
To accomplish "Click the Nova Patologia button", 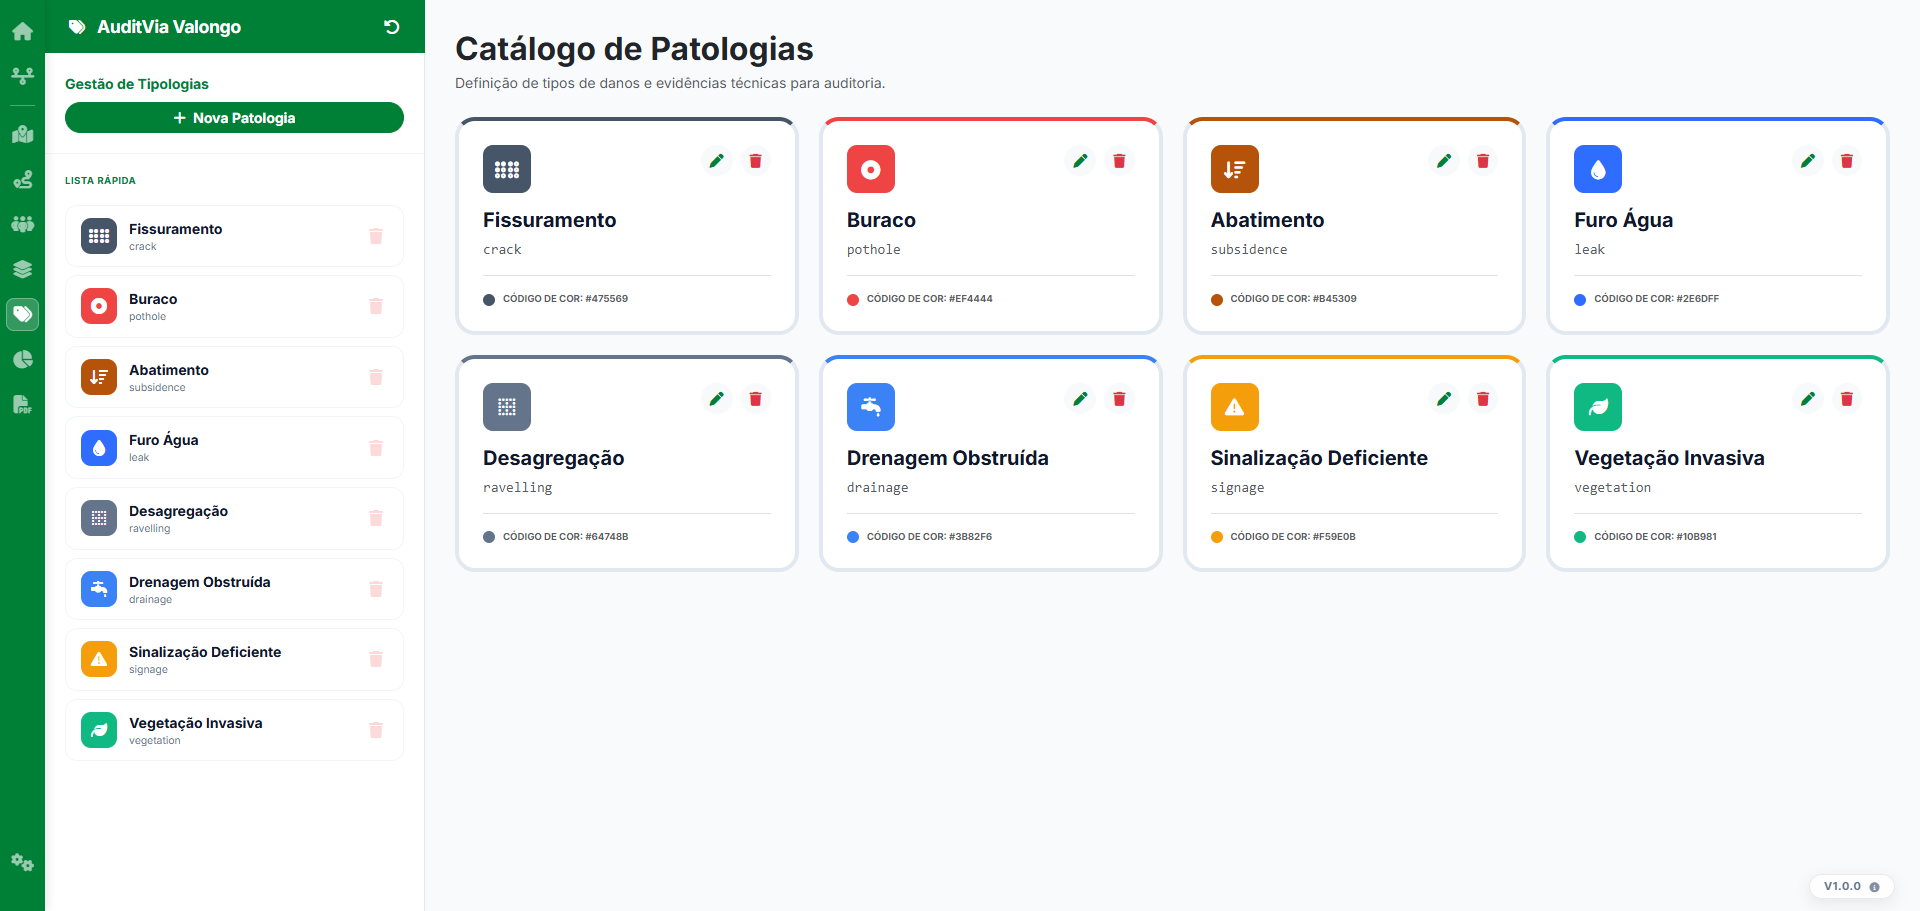I will (234, 117).
